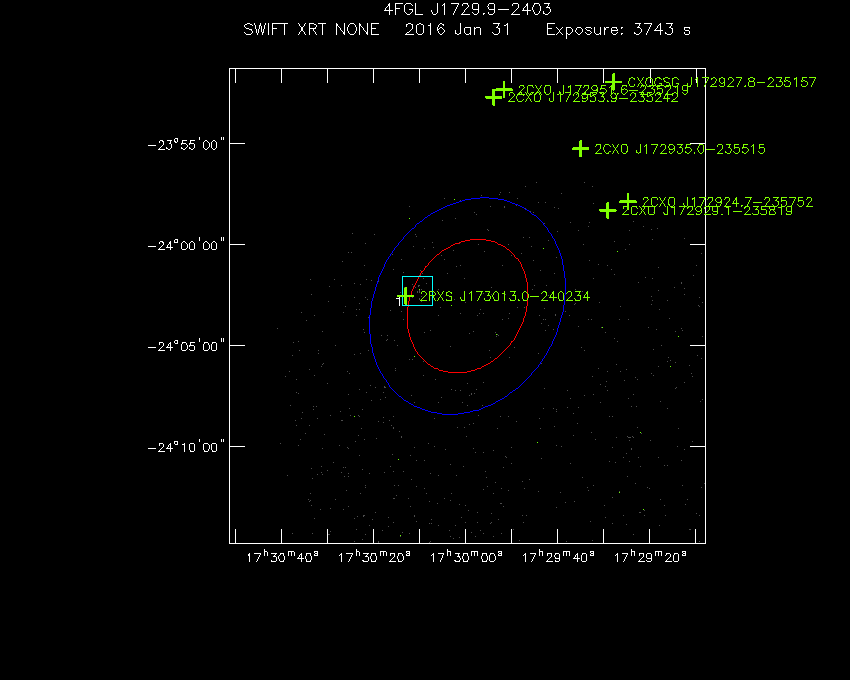Image resolution: width=850 pixels, height=680 pixels.
Task: Click the title text 4FGL J1729.9−2403
Action: coord(467,9)
